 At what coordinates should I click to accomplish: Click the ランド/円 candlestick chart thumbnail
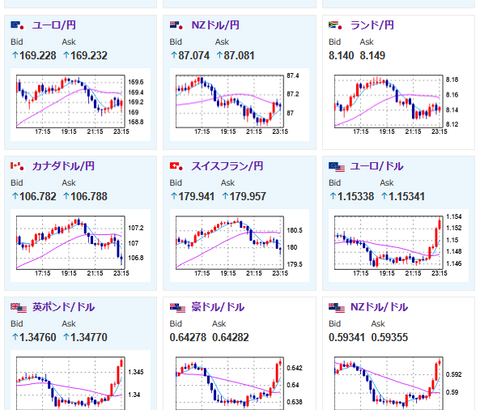point(399,105)
